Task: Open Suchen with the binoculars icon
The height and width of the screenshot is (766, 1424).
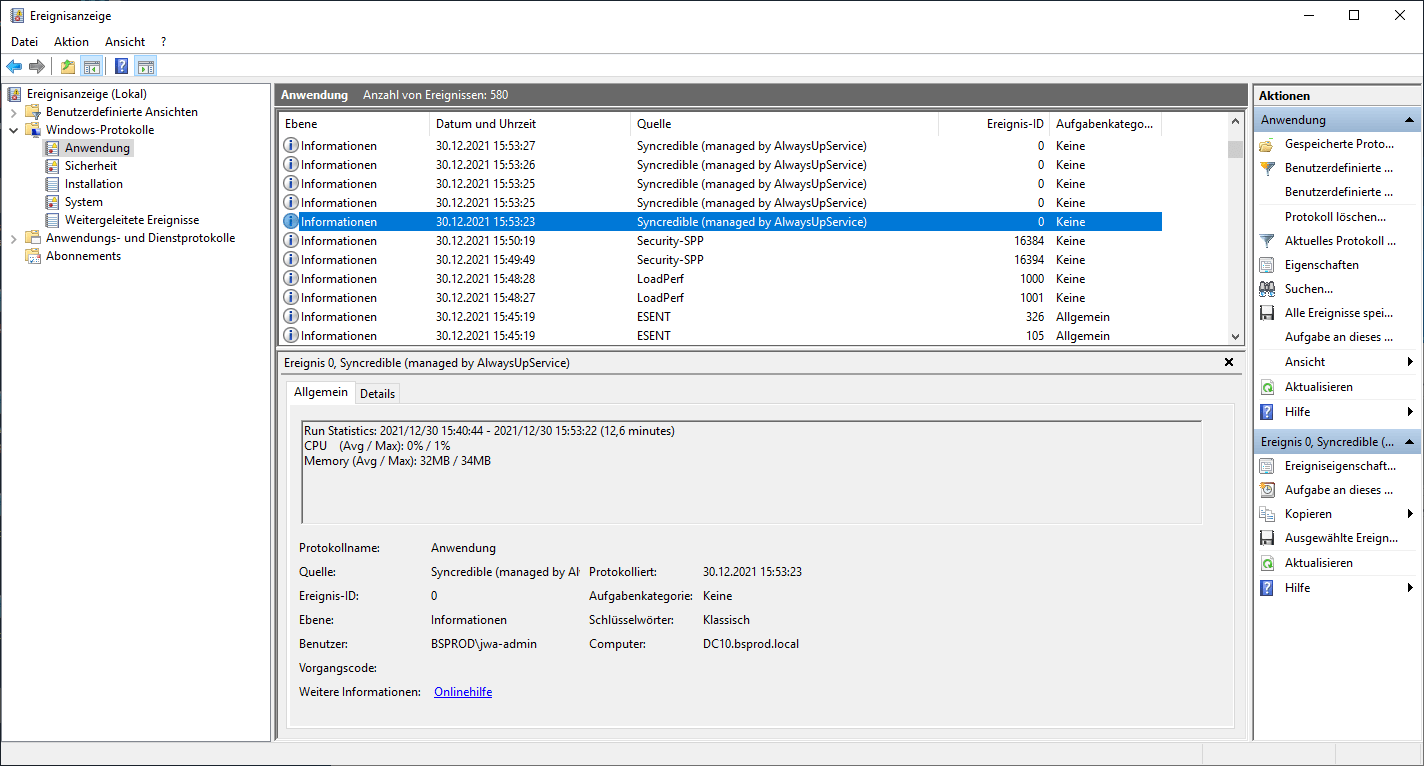Action: [1267, 289]
